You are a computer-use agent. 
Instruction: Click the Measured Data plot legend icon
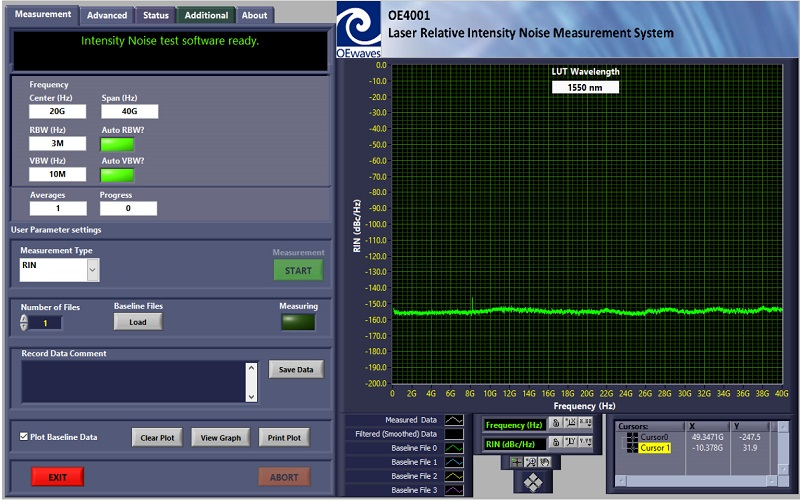point(454,420)
